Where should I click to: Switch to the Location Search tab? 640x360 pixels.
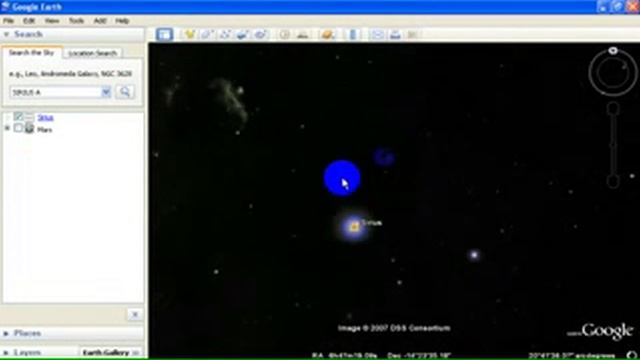click(x=93, y=53)
